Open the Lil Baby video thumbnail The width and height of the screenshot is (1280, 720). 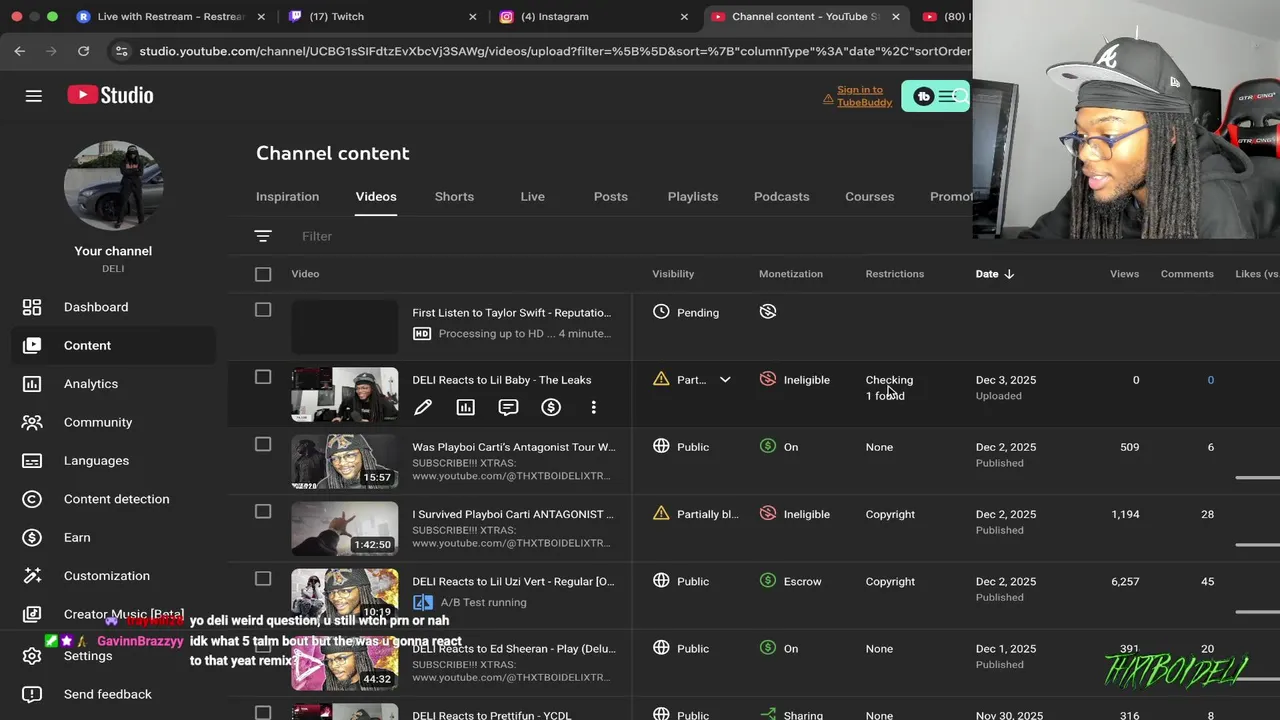344,395
